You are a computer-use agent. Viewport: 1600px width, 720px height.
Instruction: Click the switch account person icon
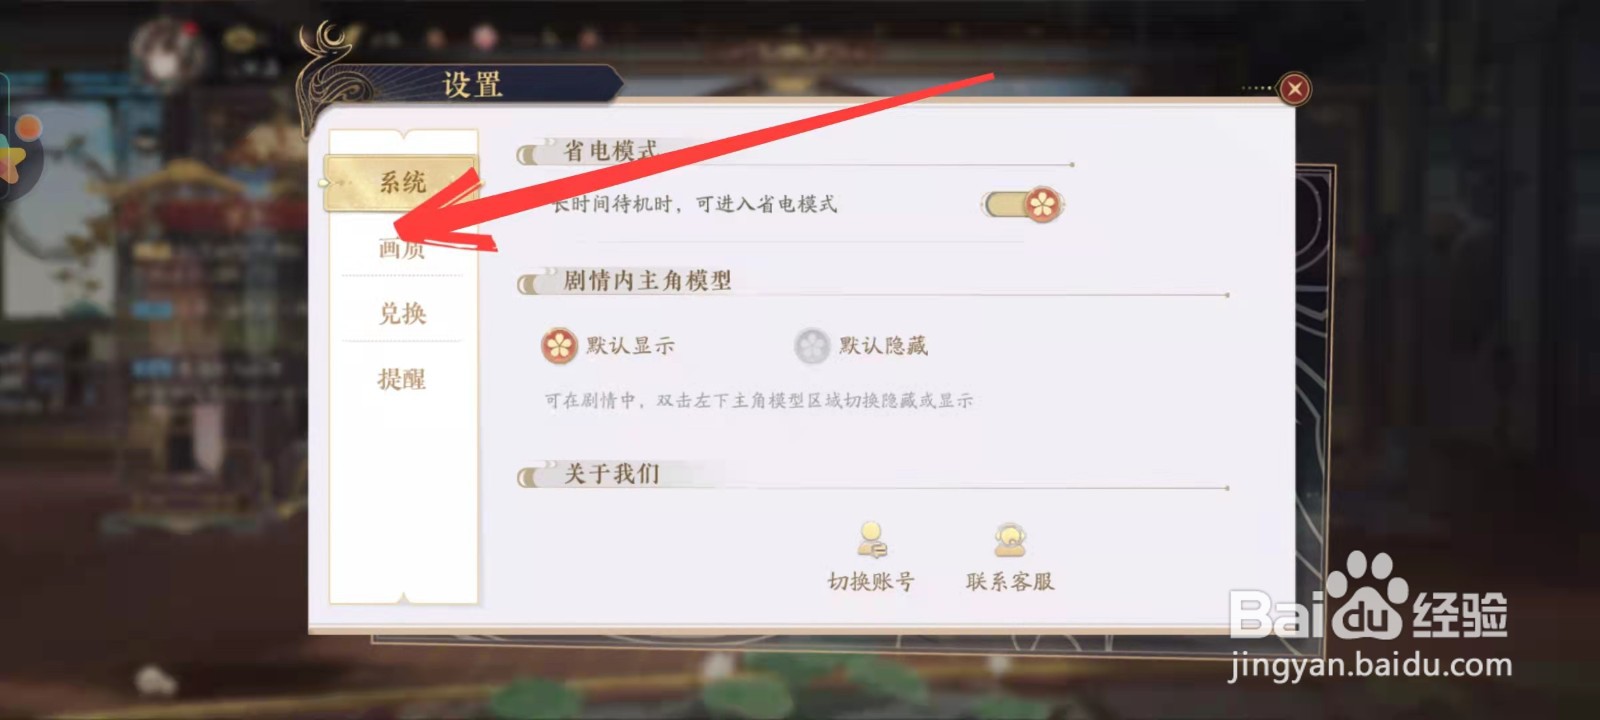pos(871,540)
